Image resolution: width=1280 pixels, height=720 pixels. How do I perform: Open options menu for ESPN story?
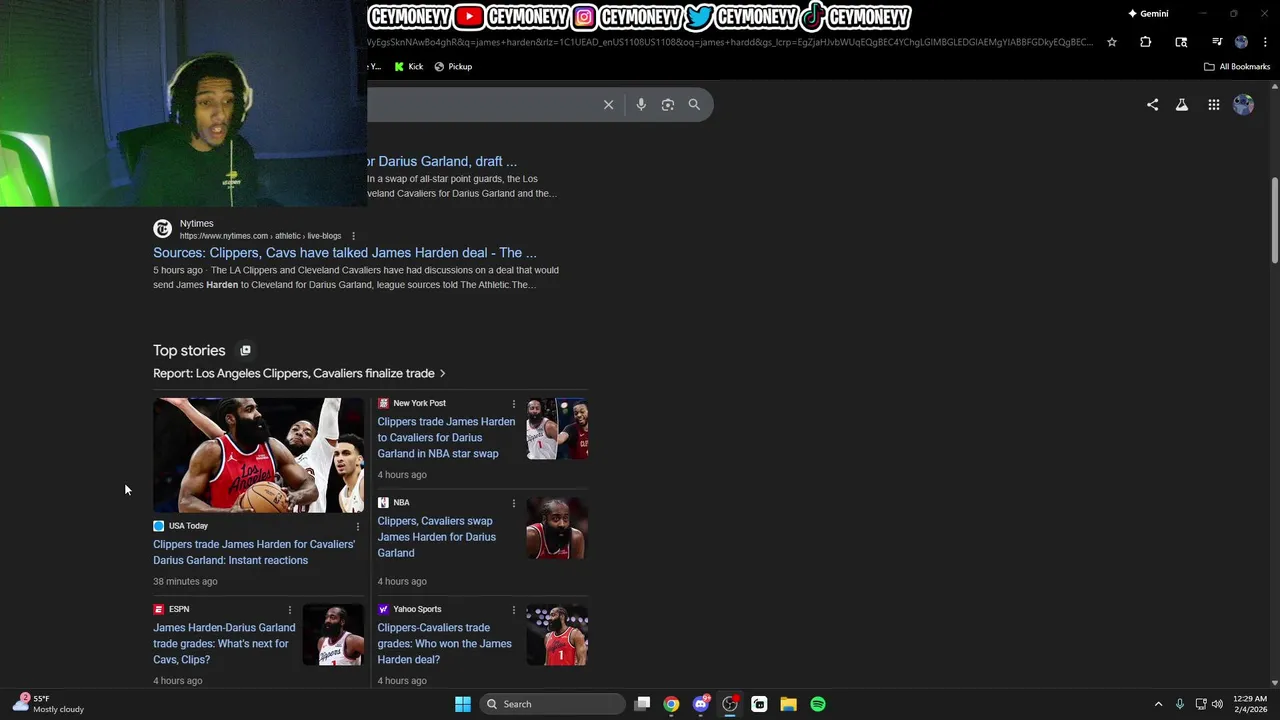tap(290, 610)
